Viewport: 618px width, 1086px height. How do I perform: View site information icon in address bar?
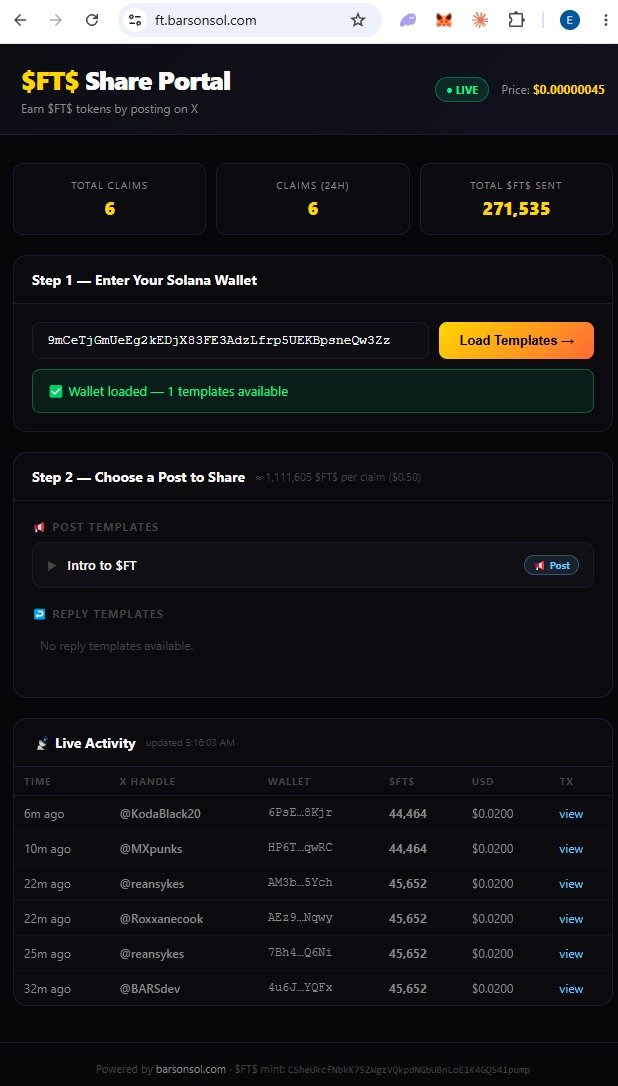(x=135, y=20)
